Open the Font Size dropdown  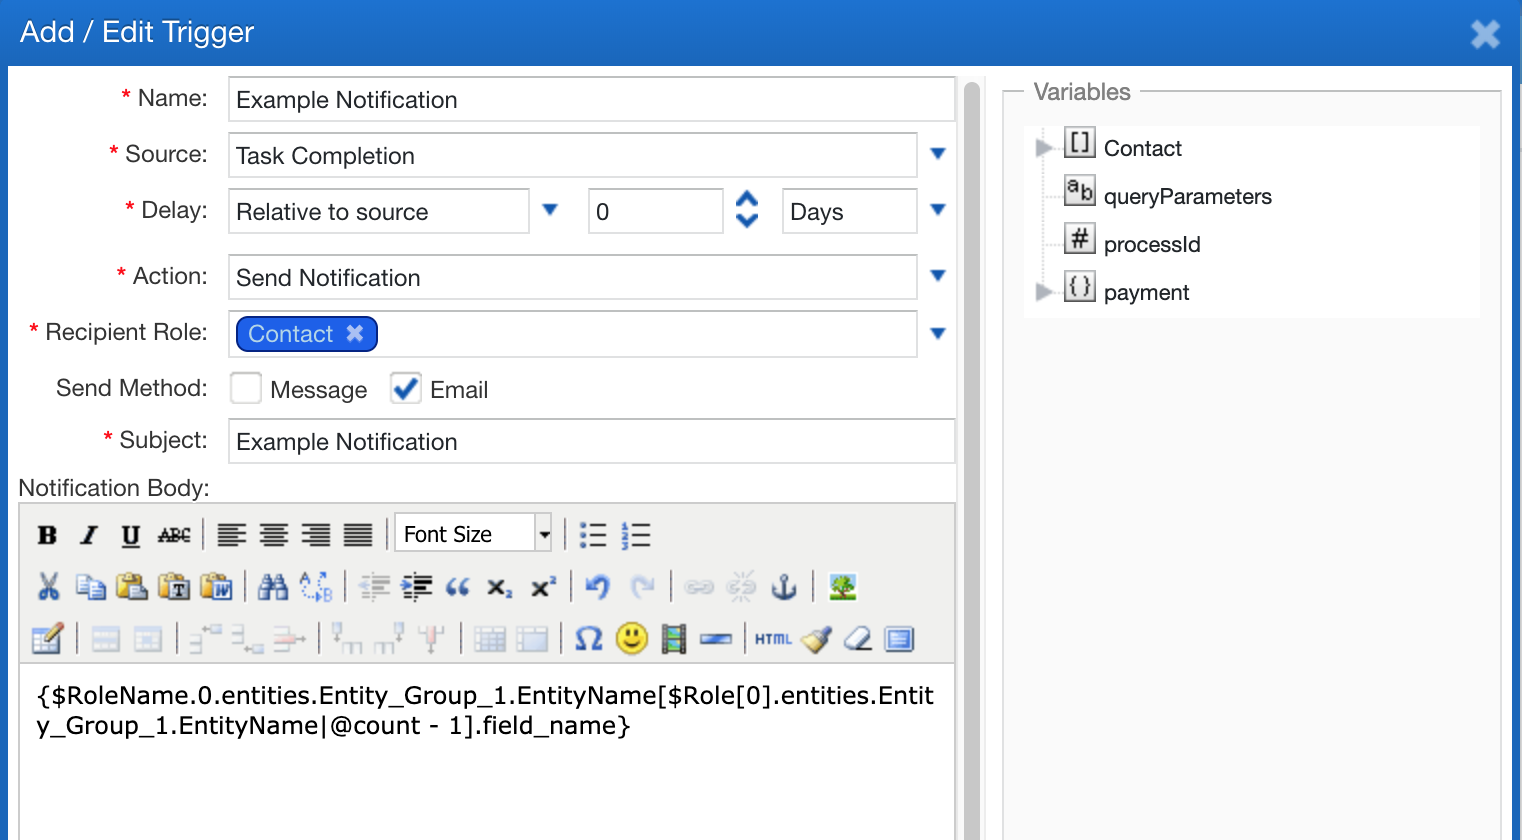click(544, 534)
